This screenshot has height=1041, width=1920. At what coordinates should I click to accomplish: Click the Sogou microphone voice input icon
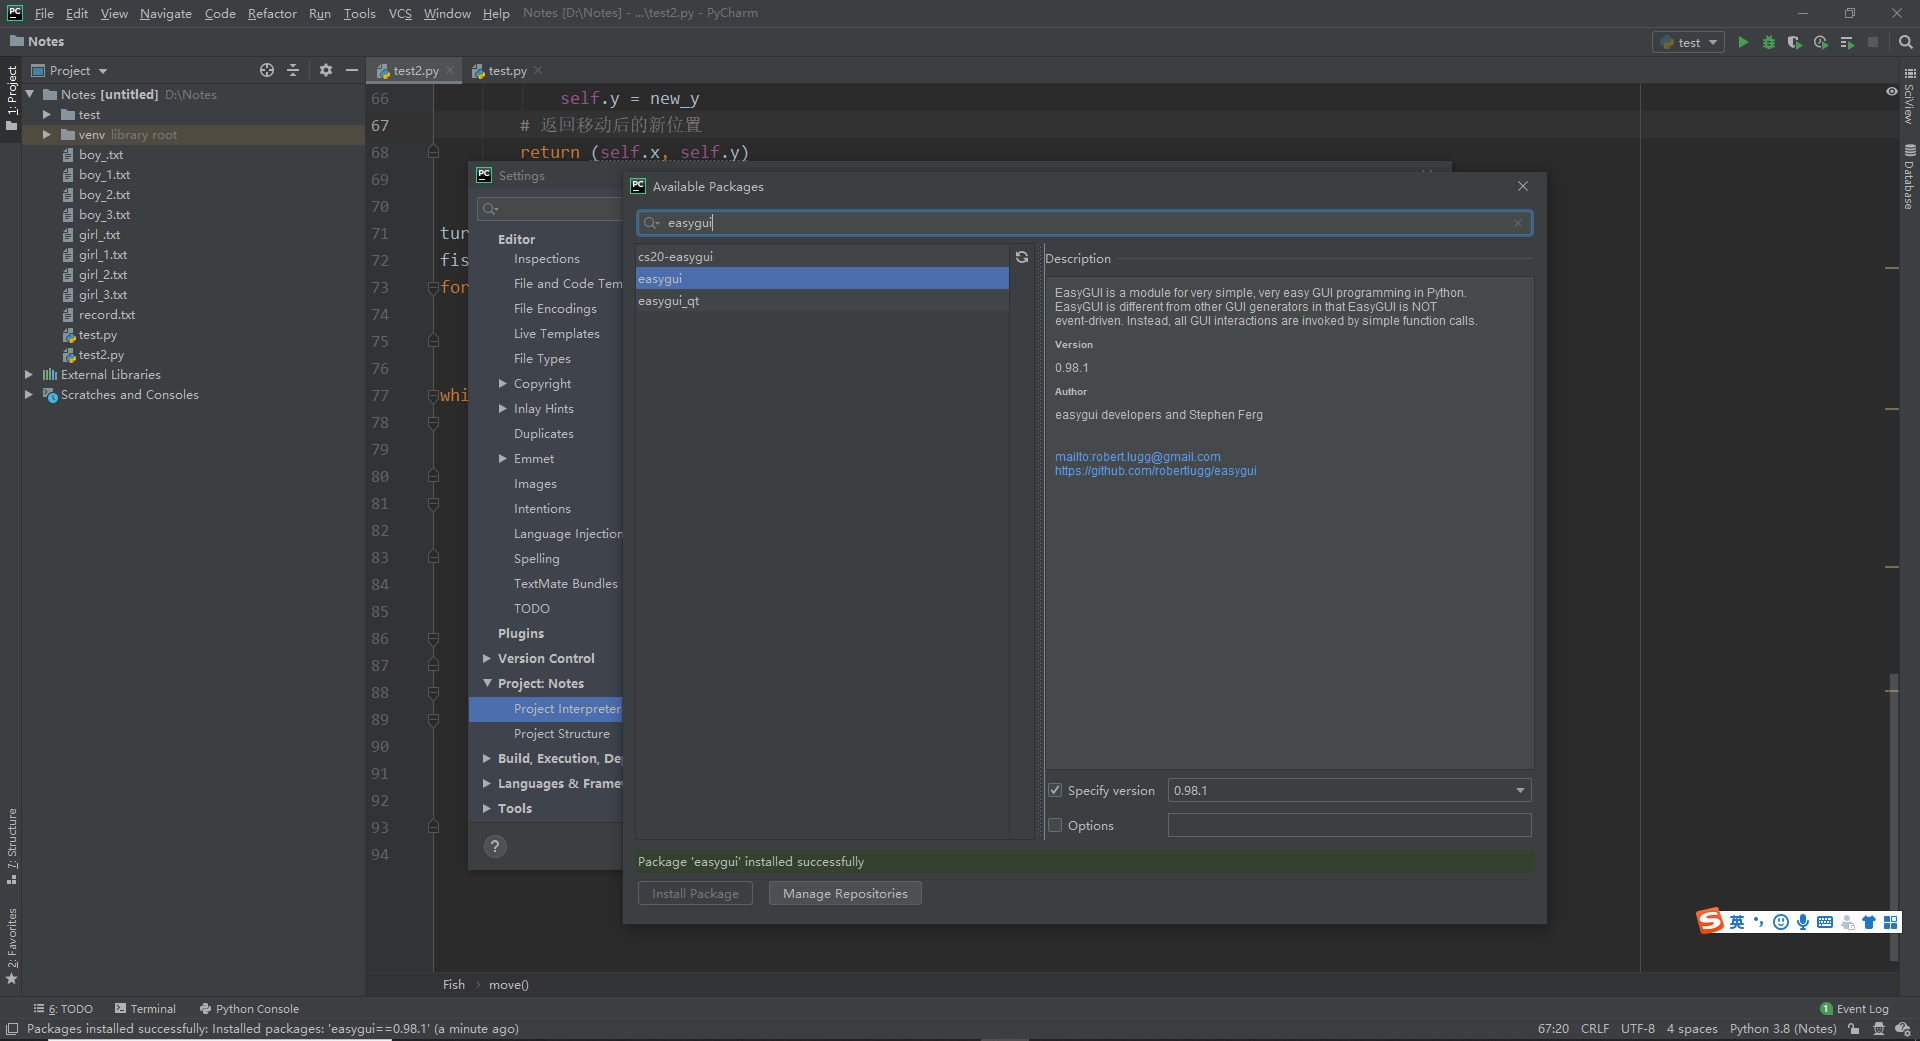coord(1803,922)
